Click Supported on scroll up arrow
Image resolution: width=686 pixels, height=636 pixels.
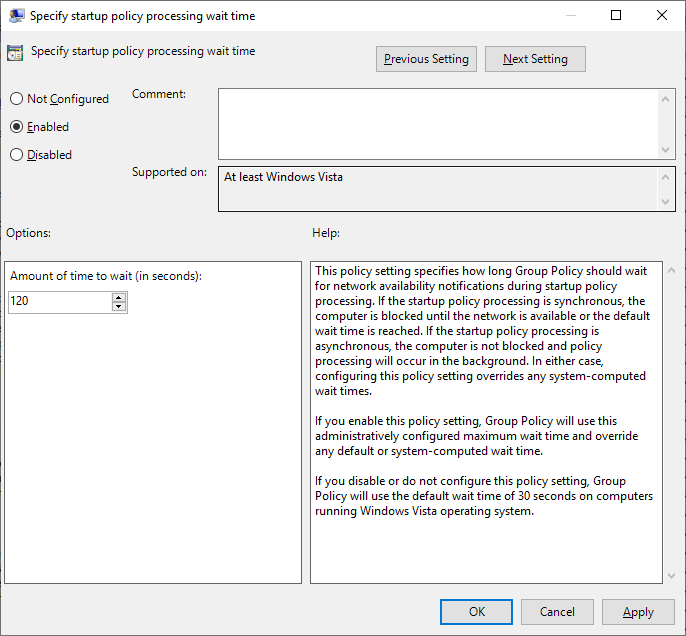665,177
